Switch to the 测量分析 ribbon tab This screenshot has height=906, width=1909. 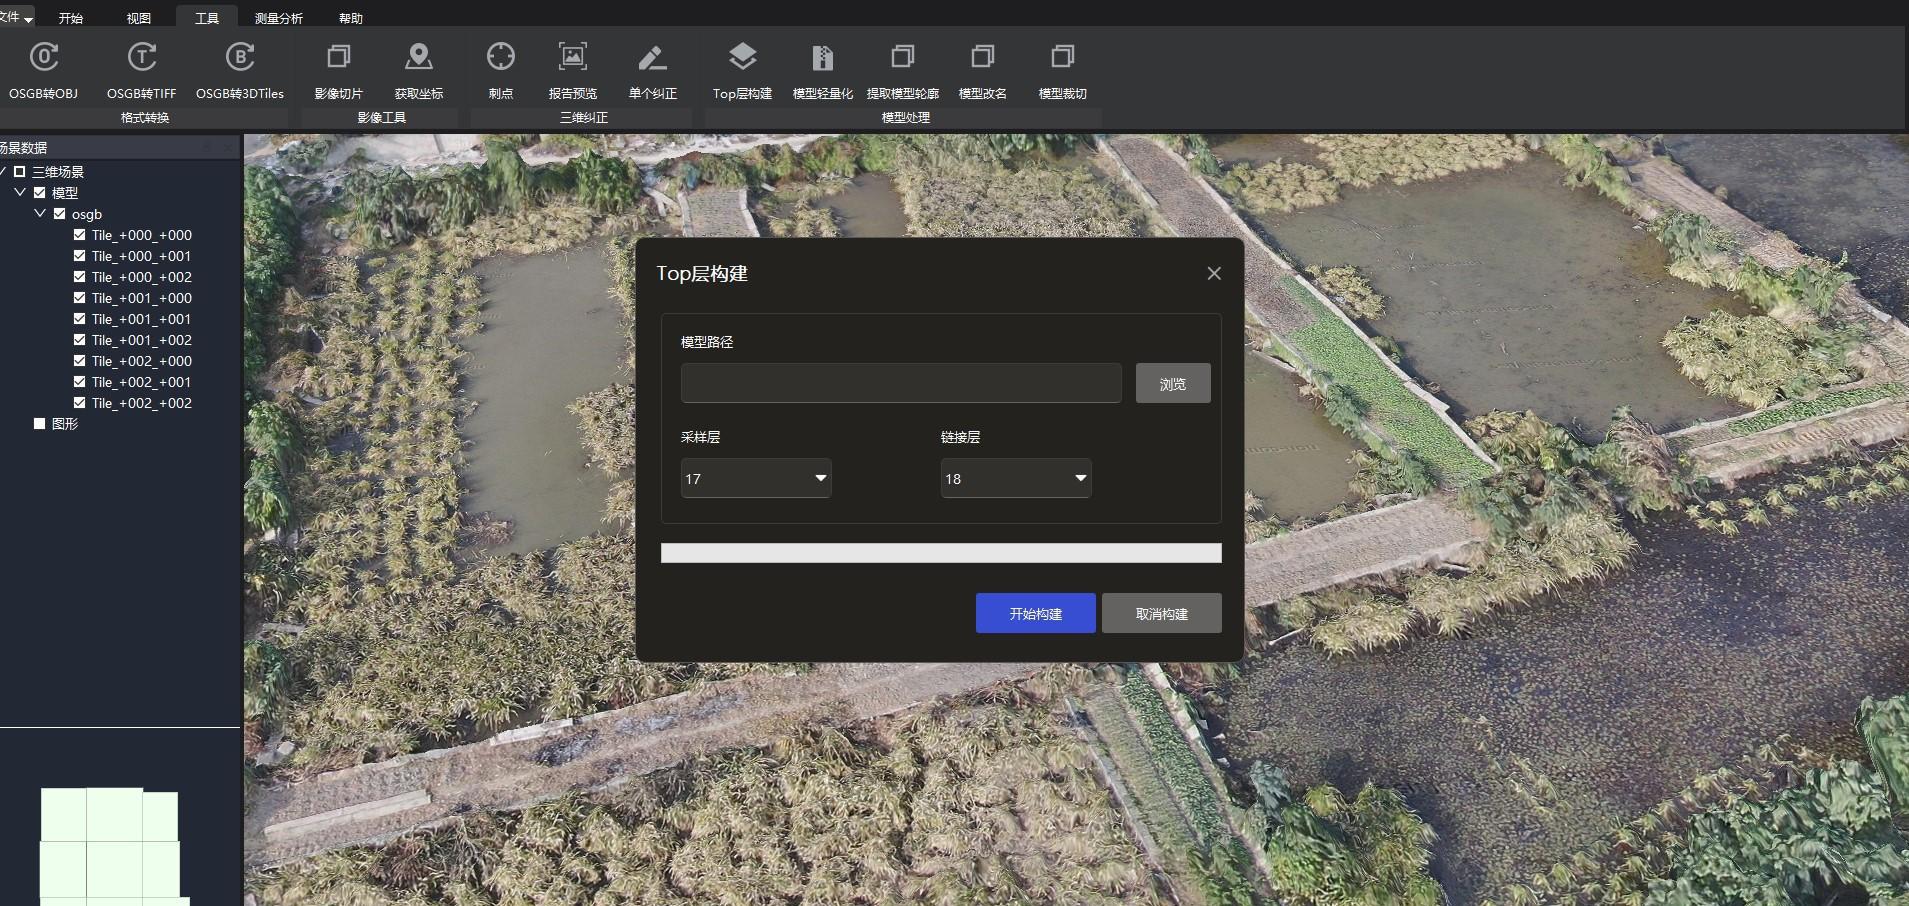coord(278,18)
